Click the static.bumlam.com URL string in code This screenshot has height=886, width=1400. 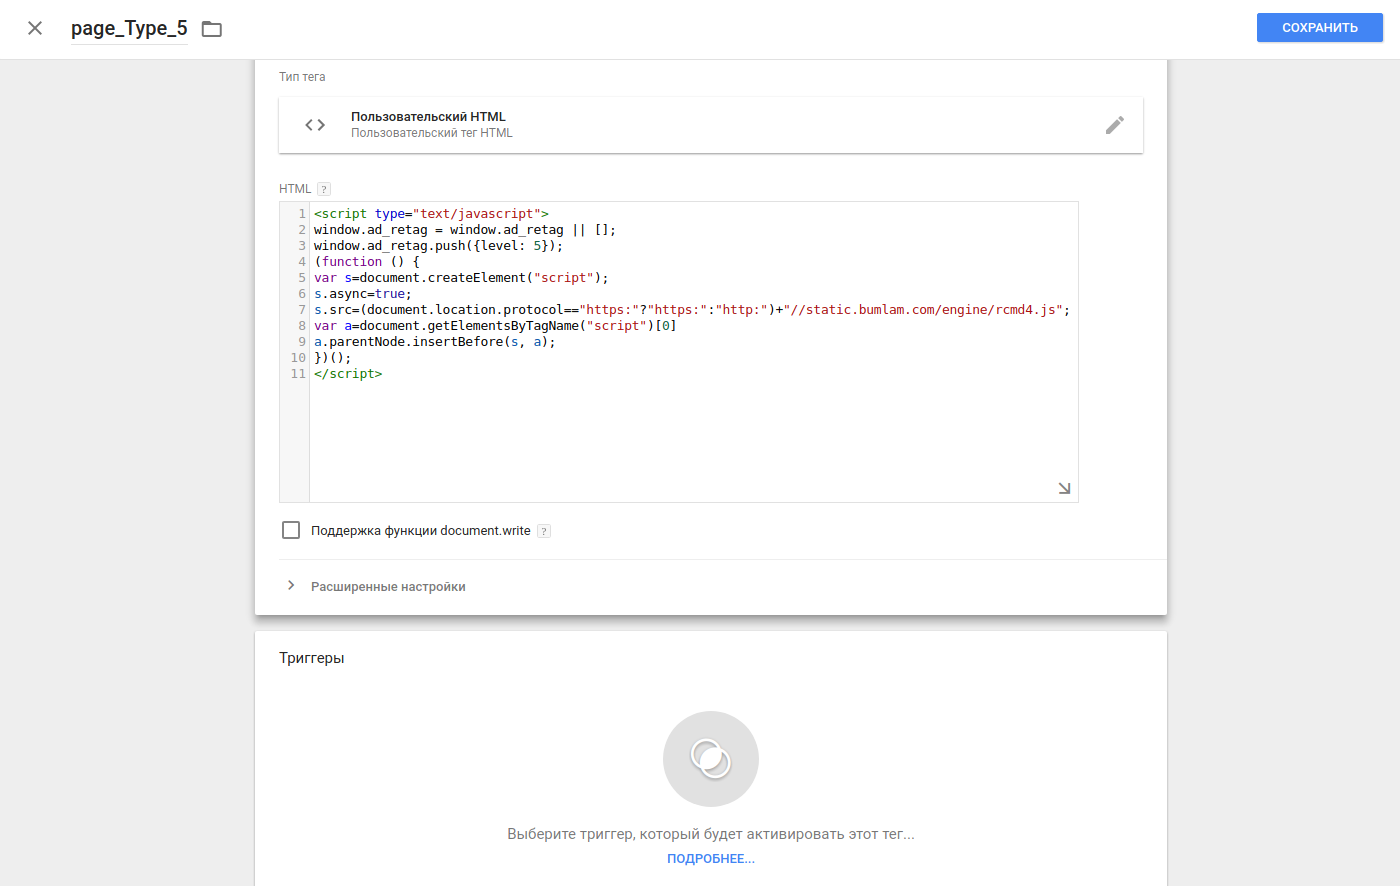pyautogui.click(x=925, y=310)
